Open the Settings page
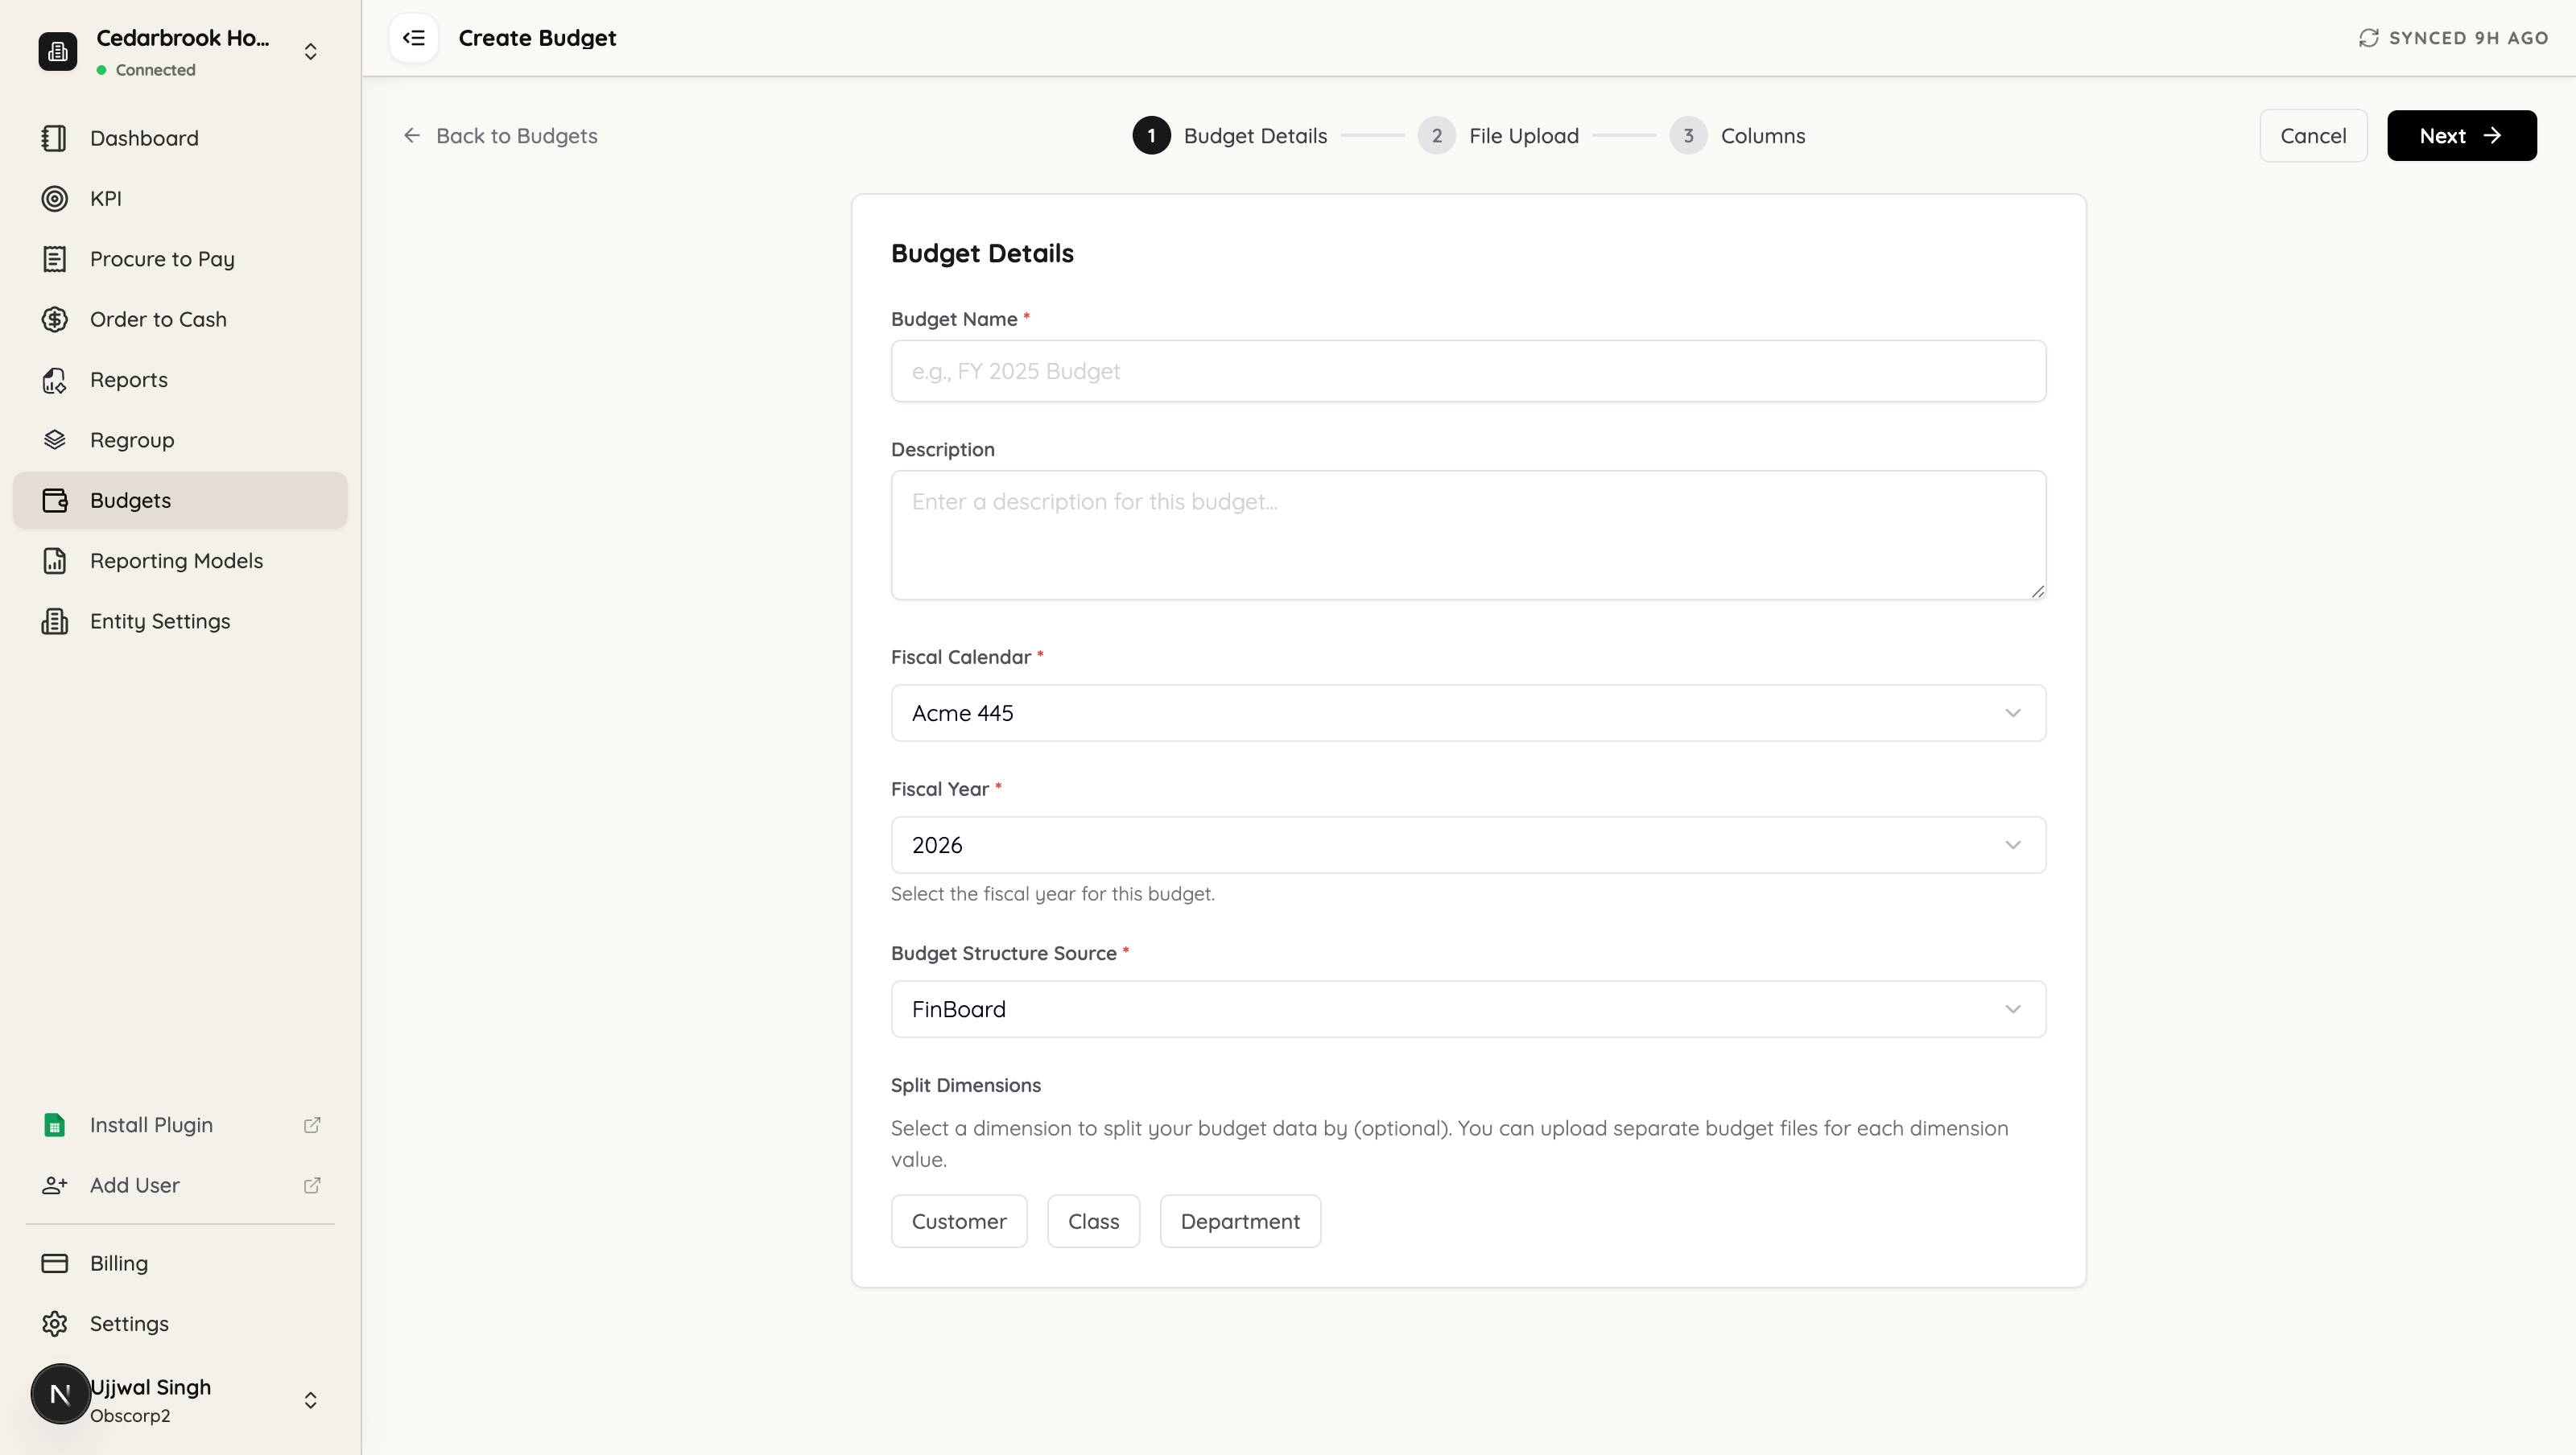Image resolution: width=2576 pixels, height=1455 pixels. click(x=180, y=1323)
